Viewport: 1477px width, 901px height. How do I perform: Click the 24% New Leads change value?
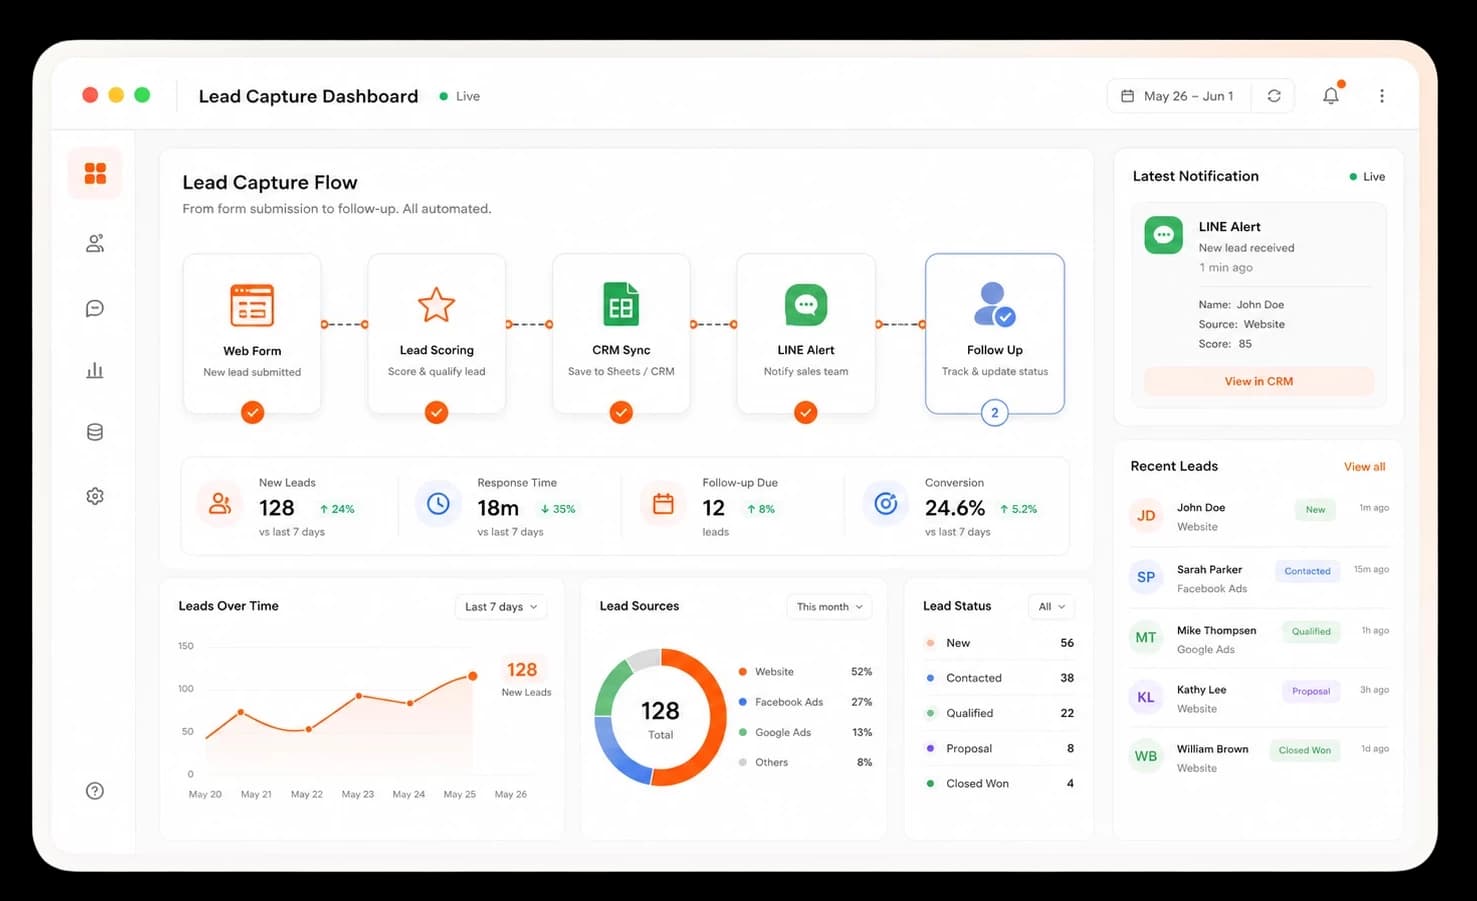[x=337, y=509]
